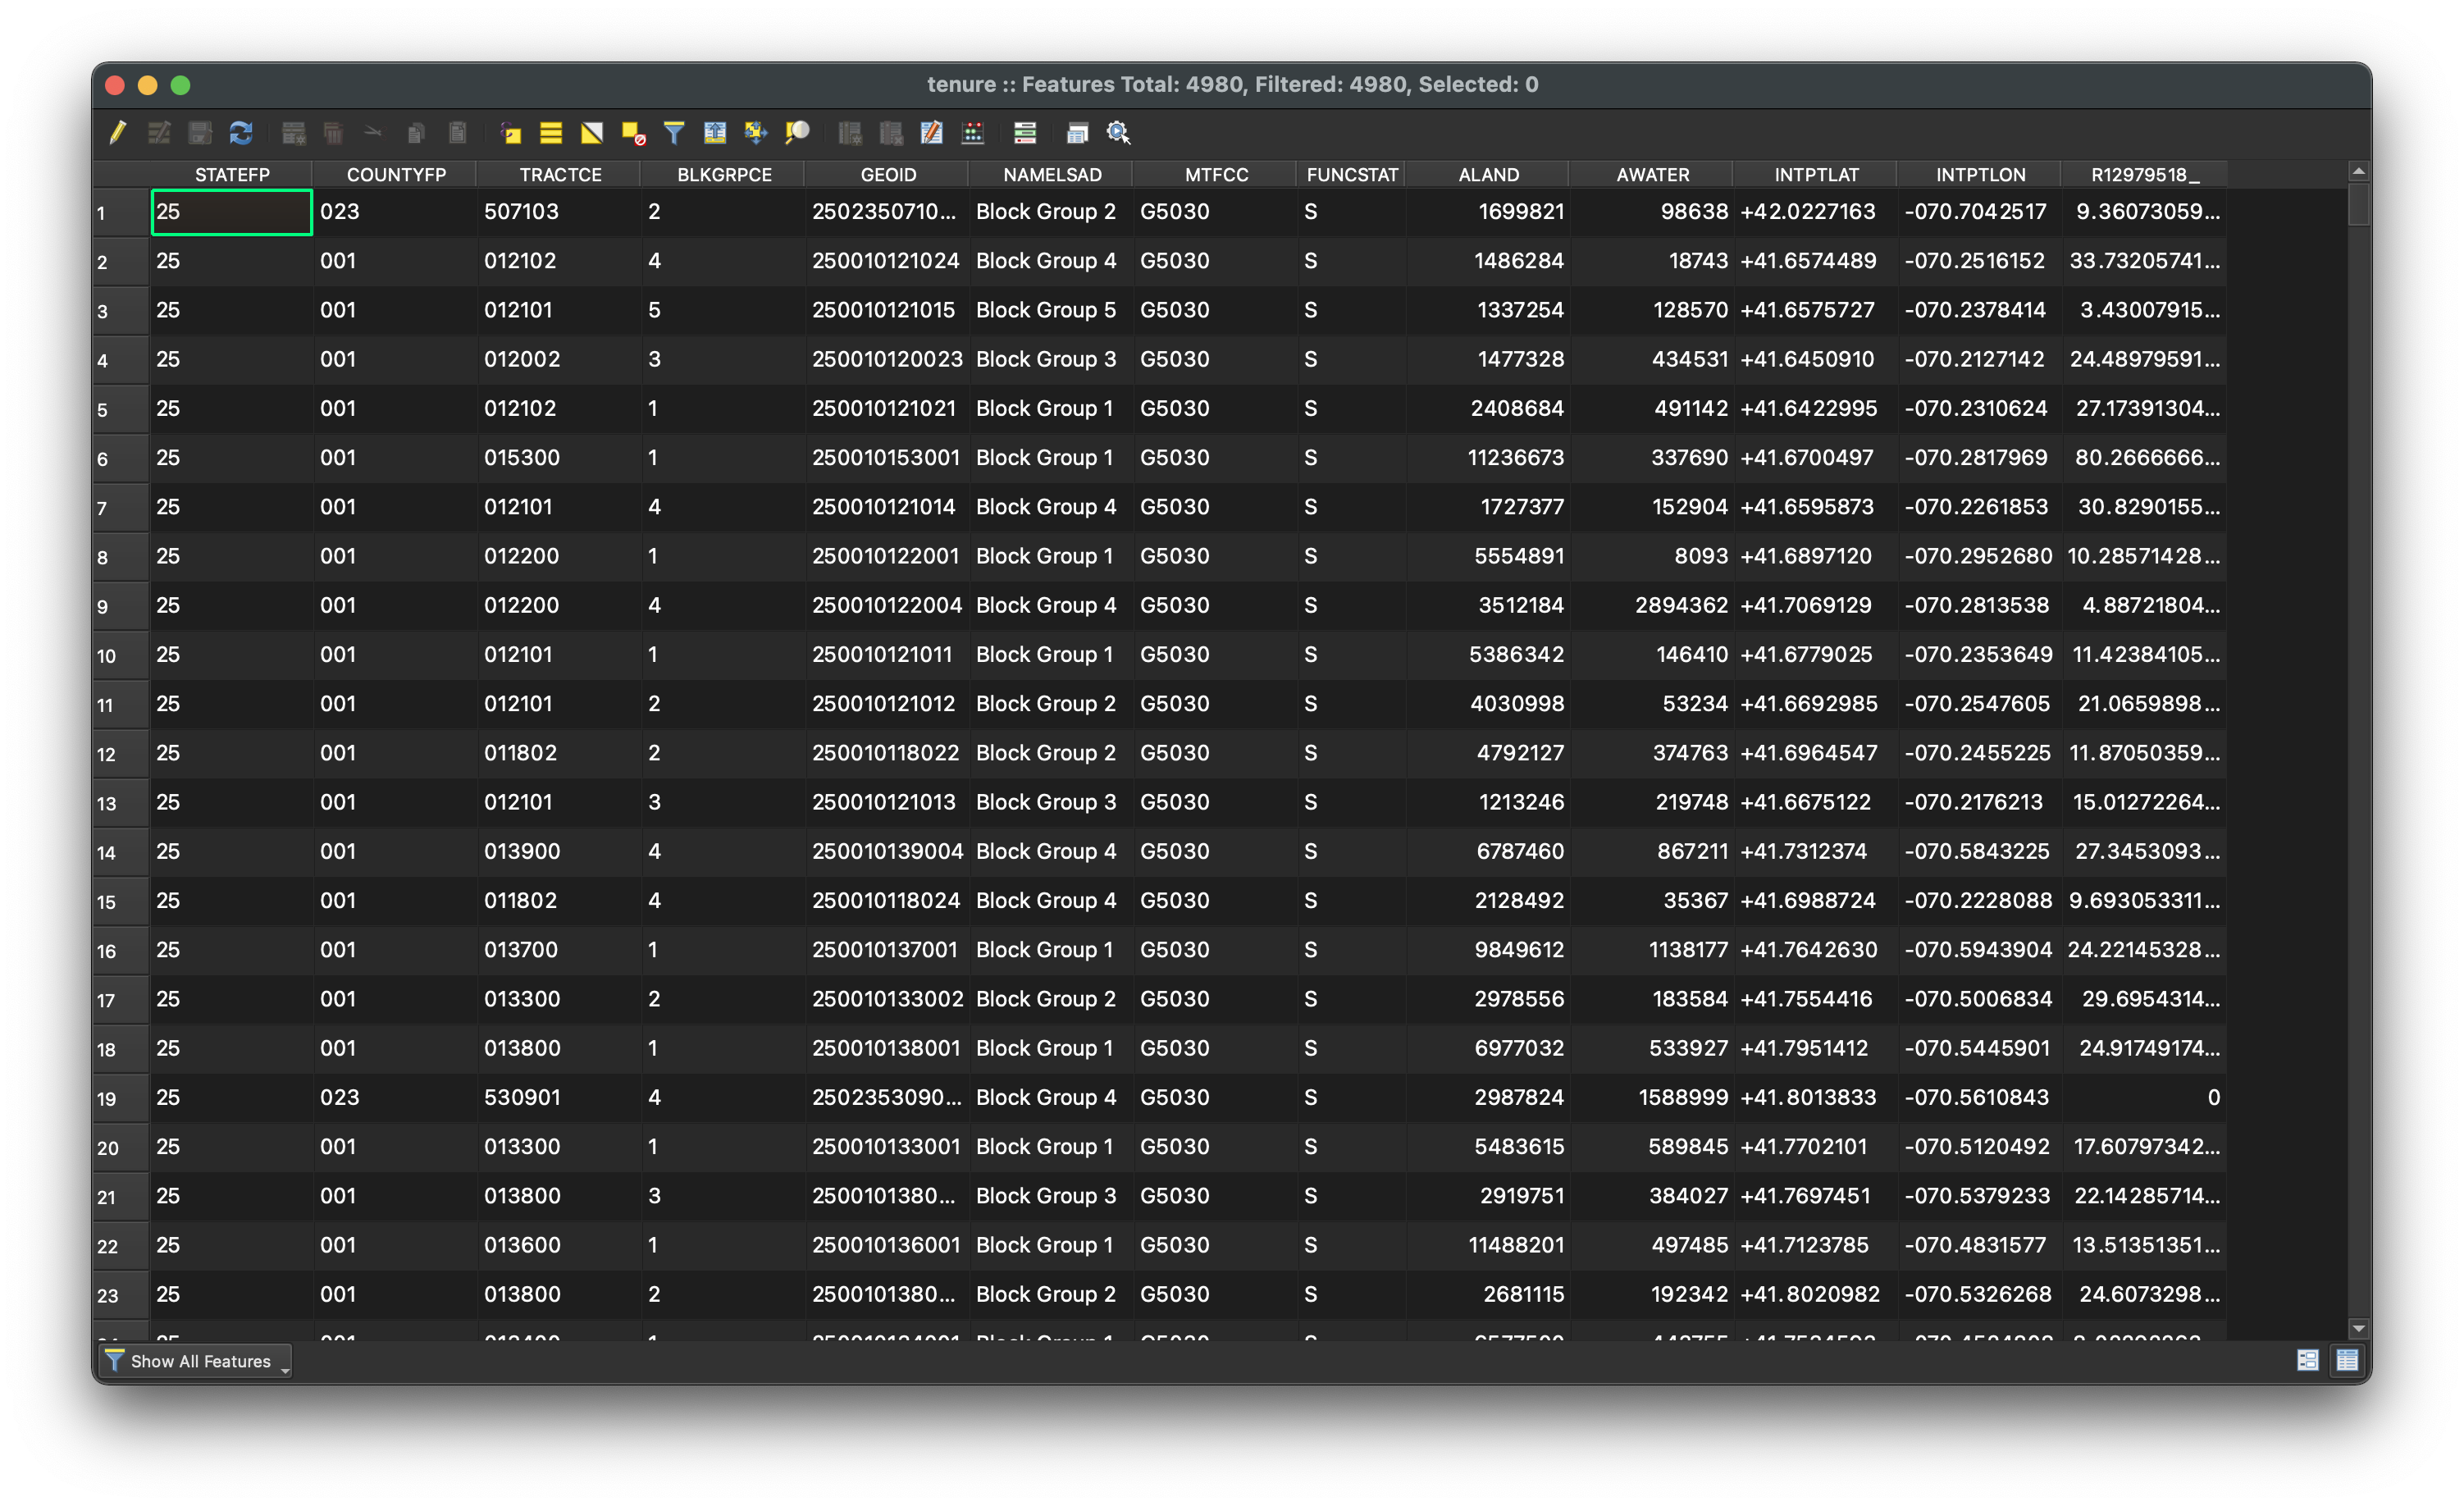This screenshot has height=1506, width=2464.
Task: Sort by the TRACTCE column header
Action: click(560, 174)
